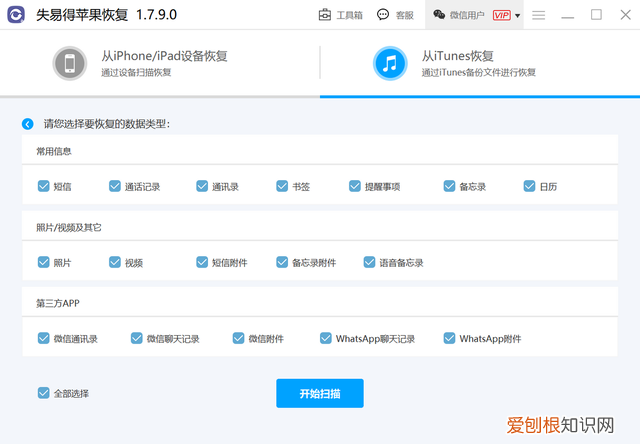640x444 pixels.
Task: Close the application window
Action: coord(625,15)
